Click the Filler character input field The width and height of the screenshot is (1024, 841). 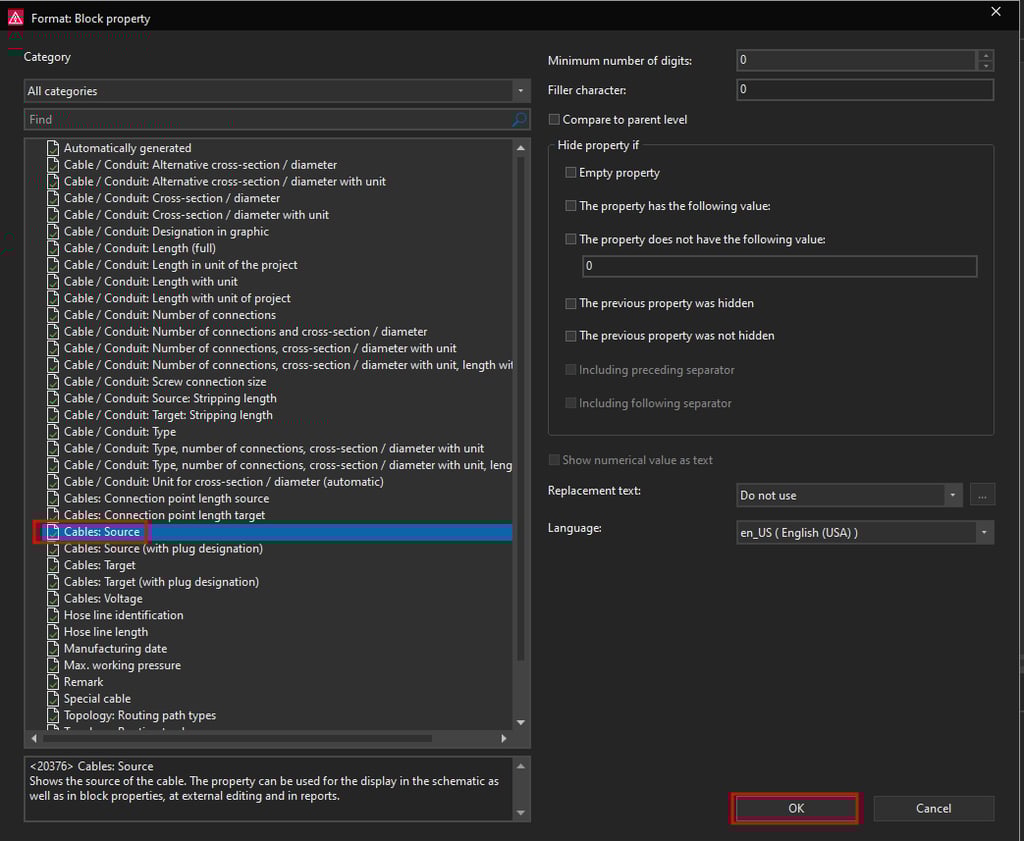point(864,90)
